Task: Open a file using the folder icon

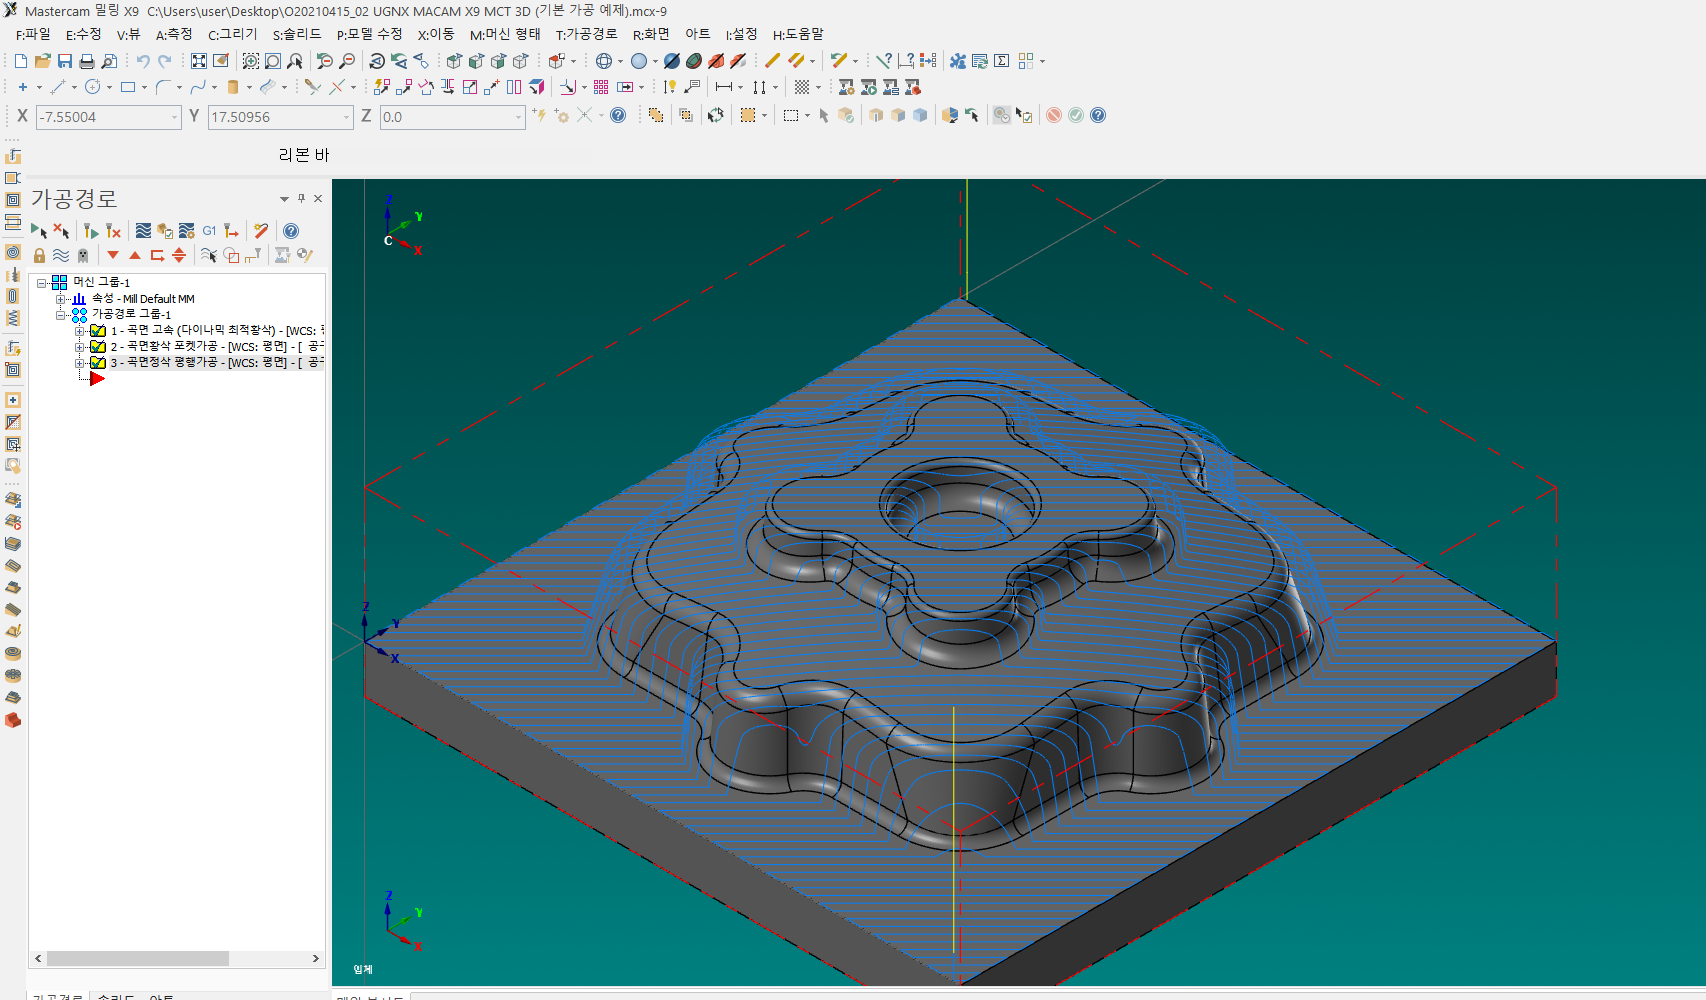Action: [x=42, y=61]
